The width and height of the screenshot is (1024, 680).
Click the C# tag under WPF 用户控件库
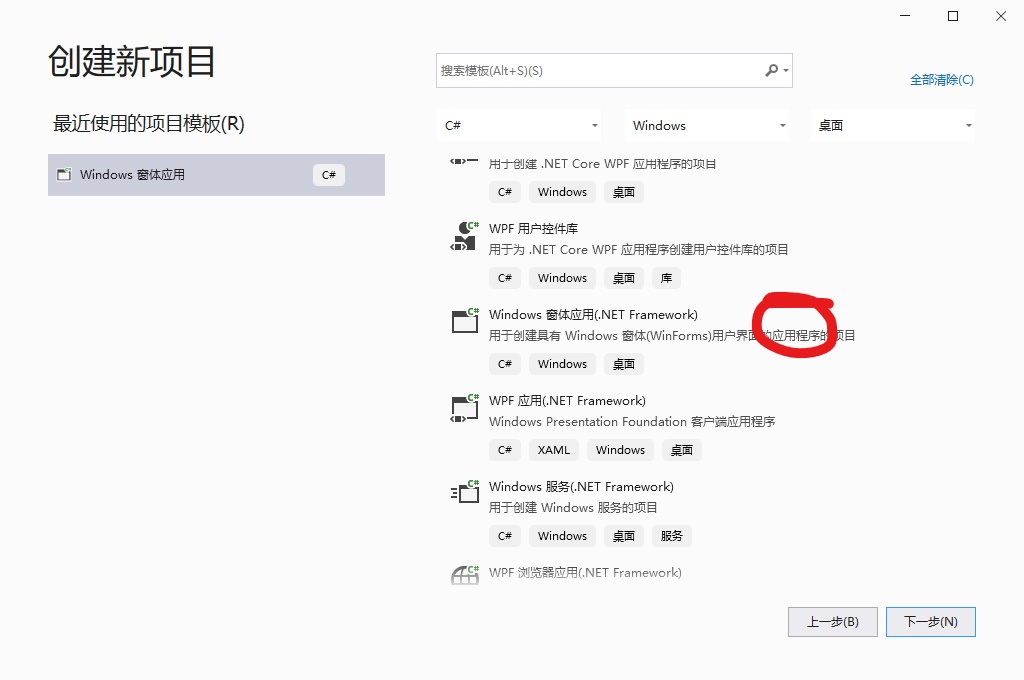pyautogui.click(x=505, y=278)
